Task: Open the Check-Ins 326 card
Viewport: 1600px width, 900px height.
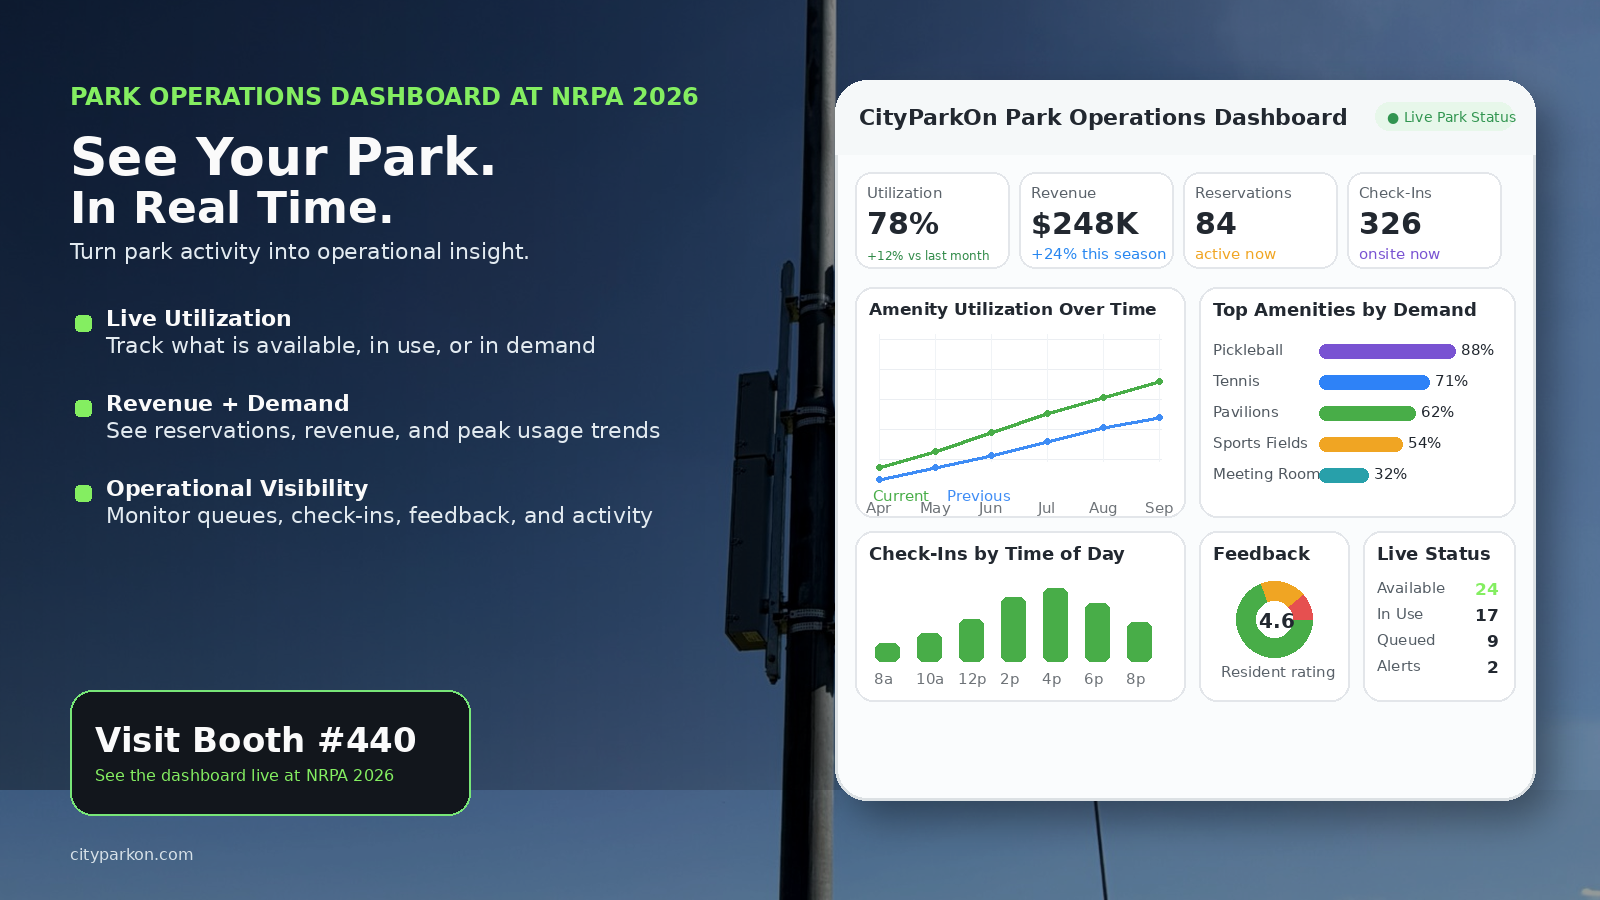Action: coord(1424,221)
